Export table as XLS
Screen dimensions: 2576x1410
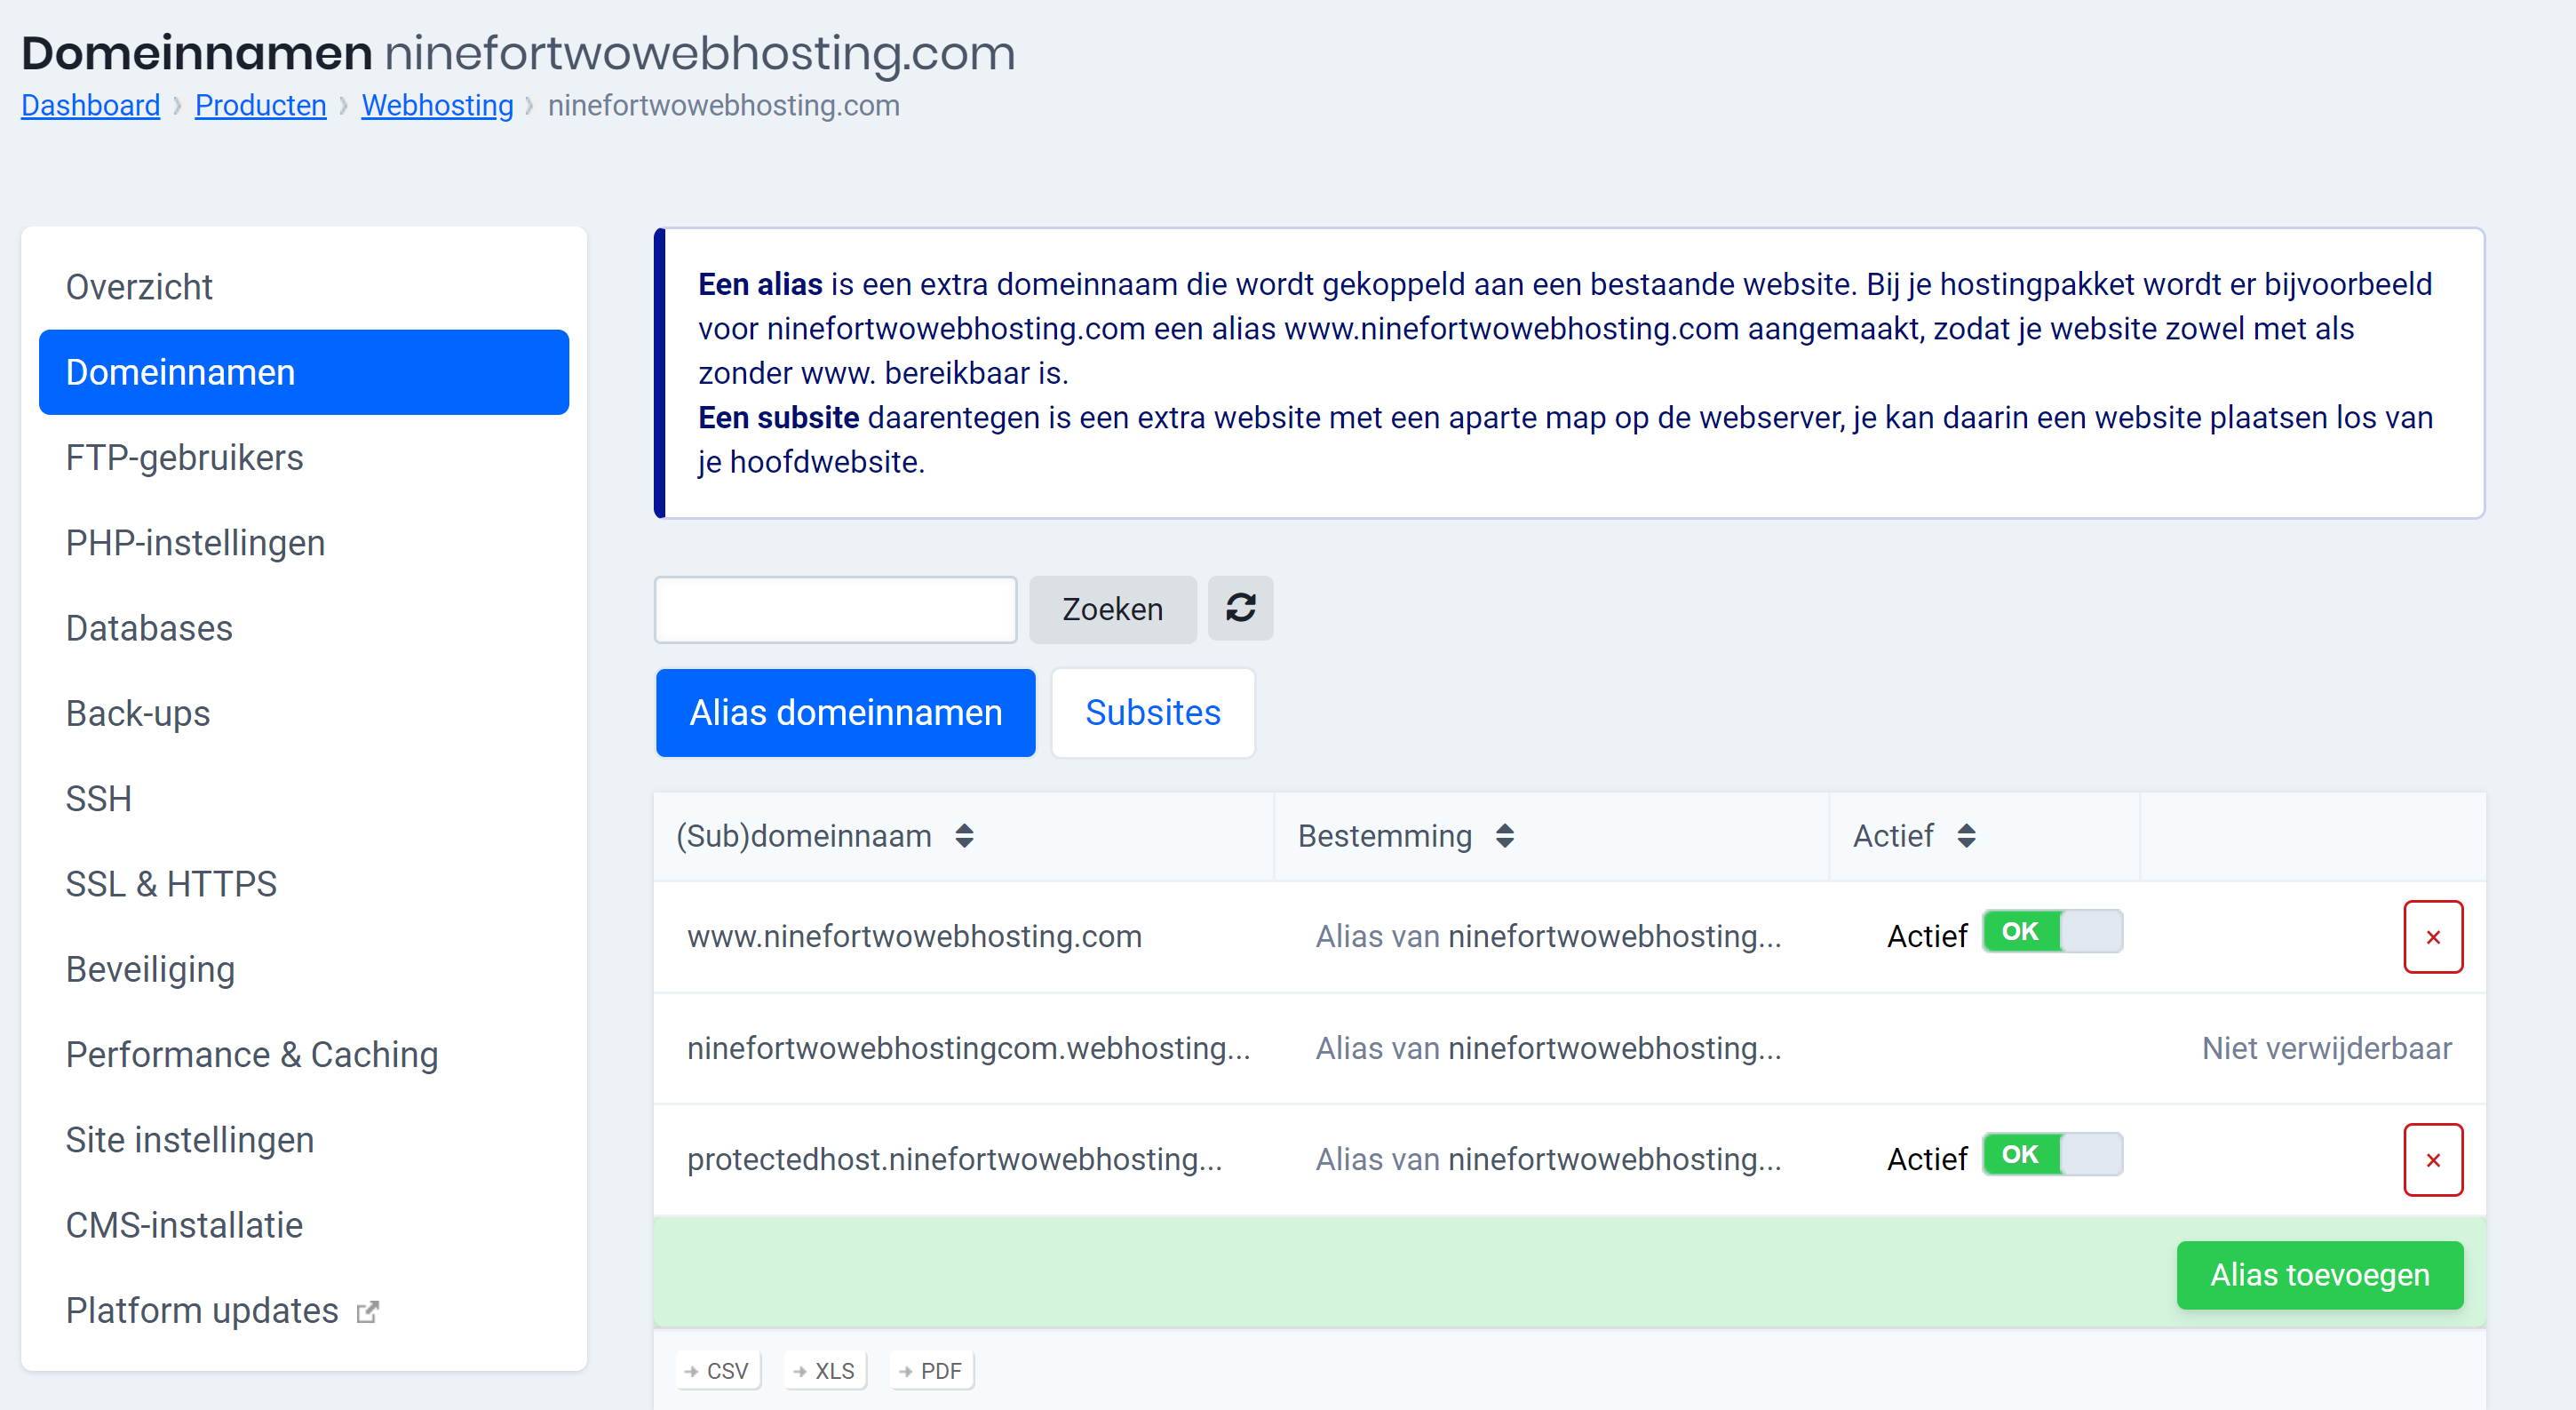coord(825,1370)
